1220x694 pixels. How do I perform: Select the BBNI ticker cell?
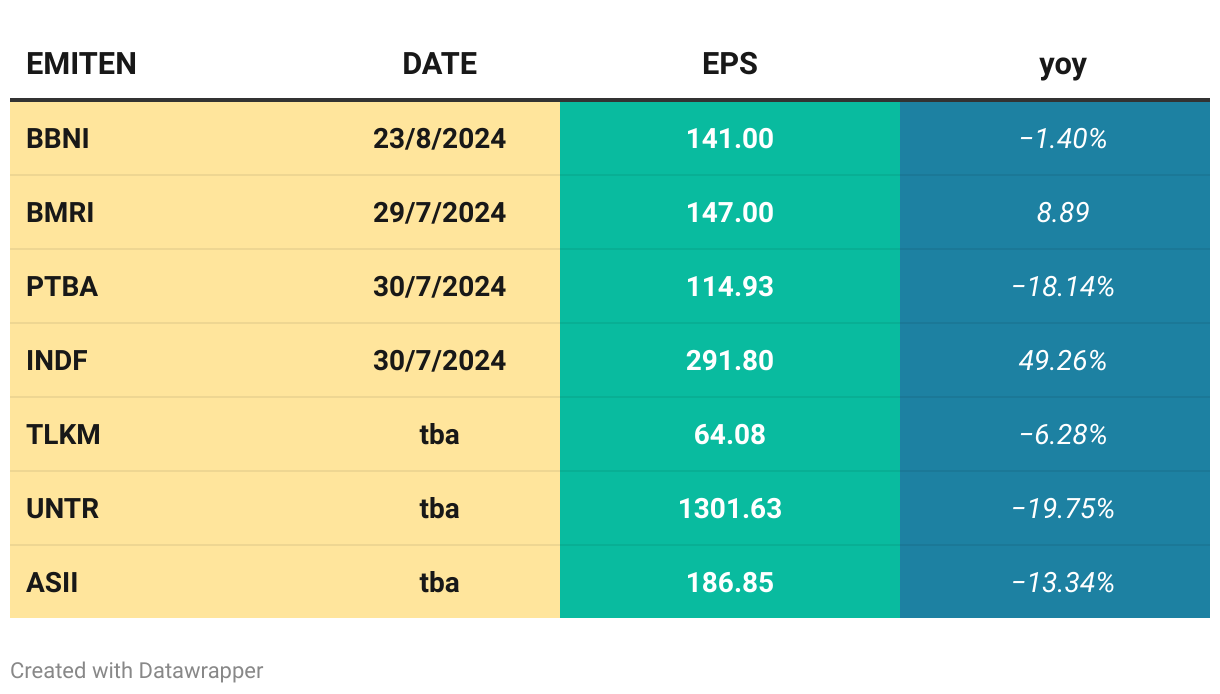tap(58, 138)
